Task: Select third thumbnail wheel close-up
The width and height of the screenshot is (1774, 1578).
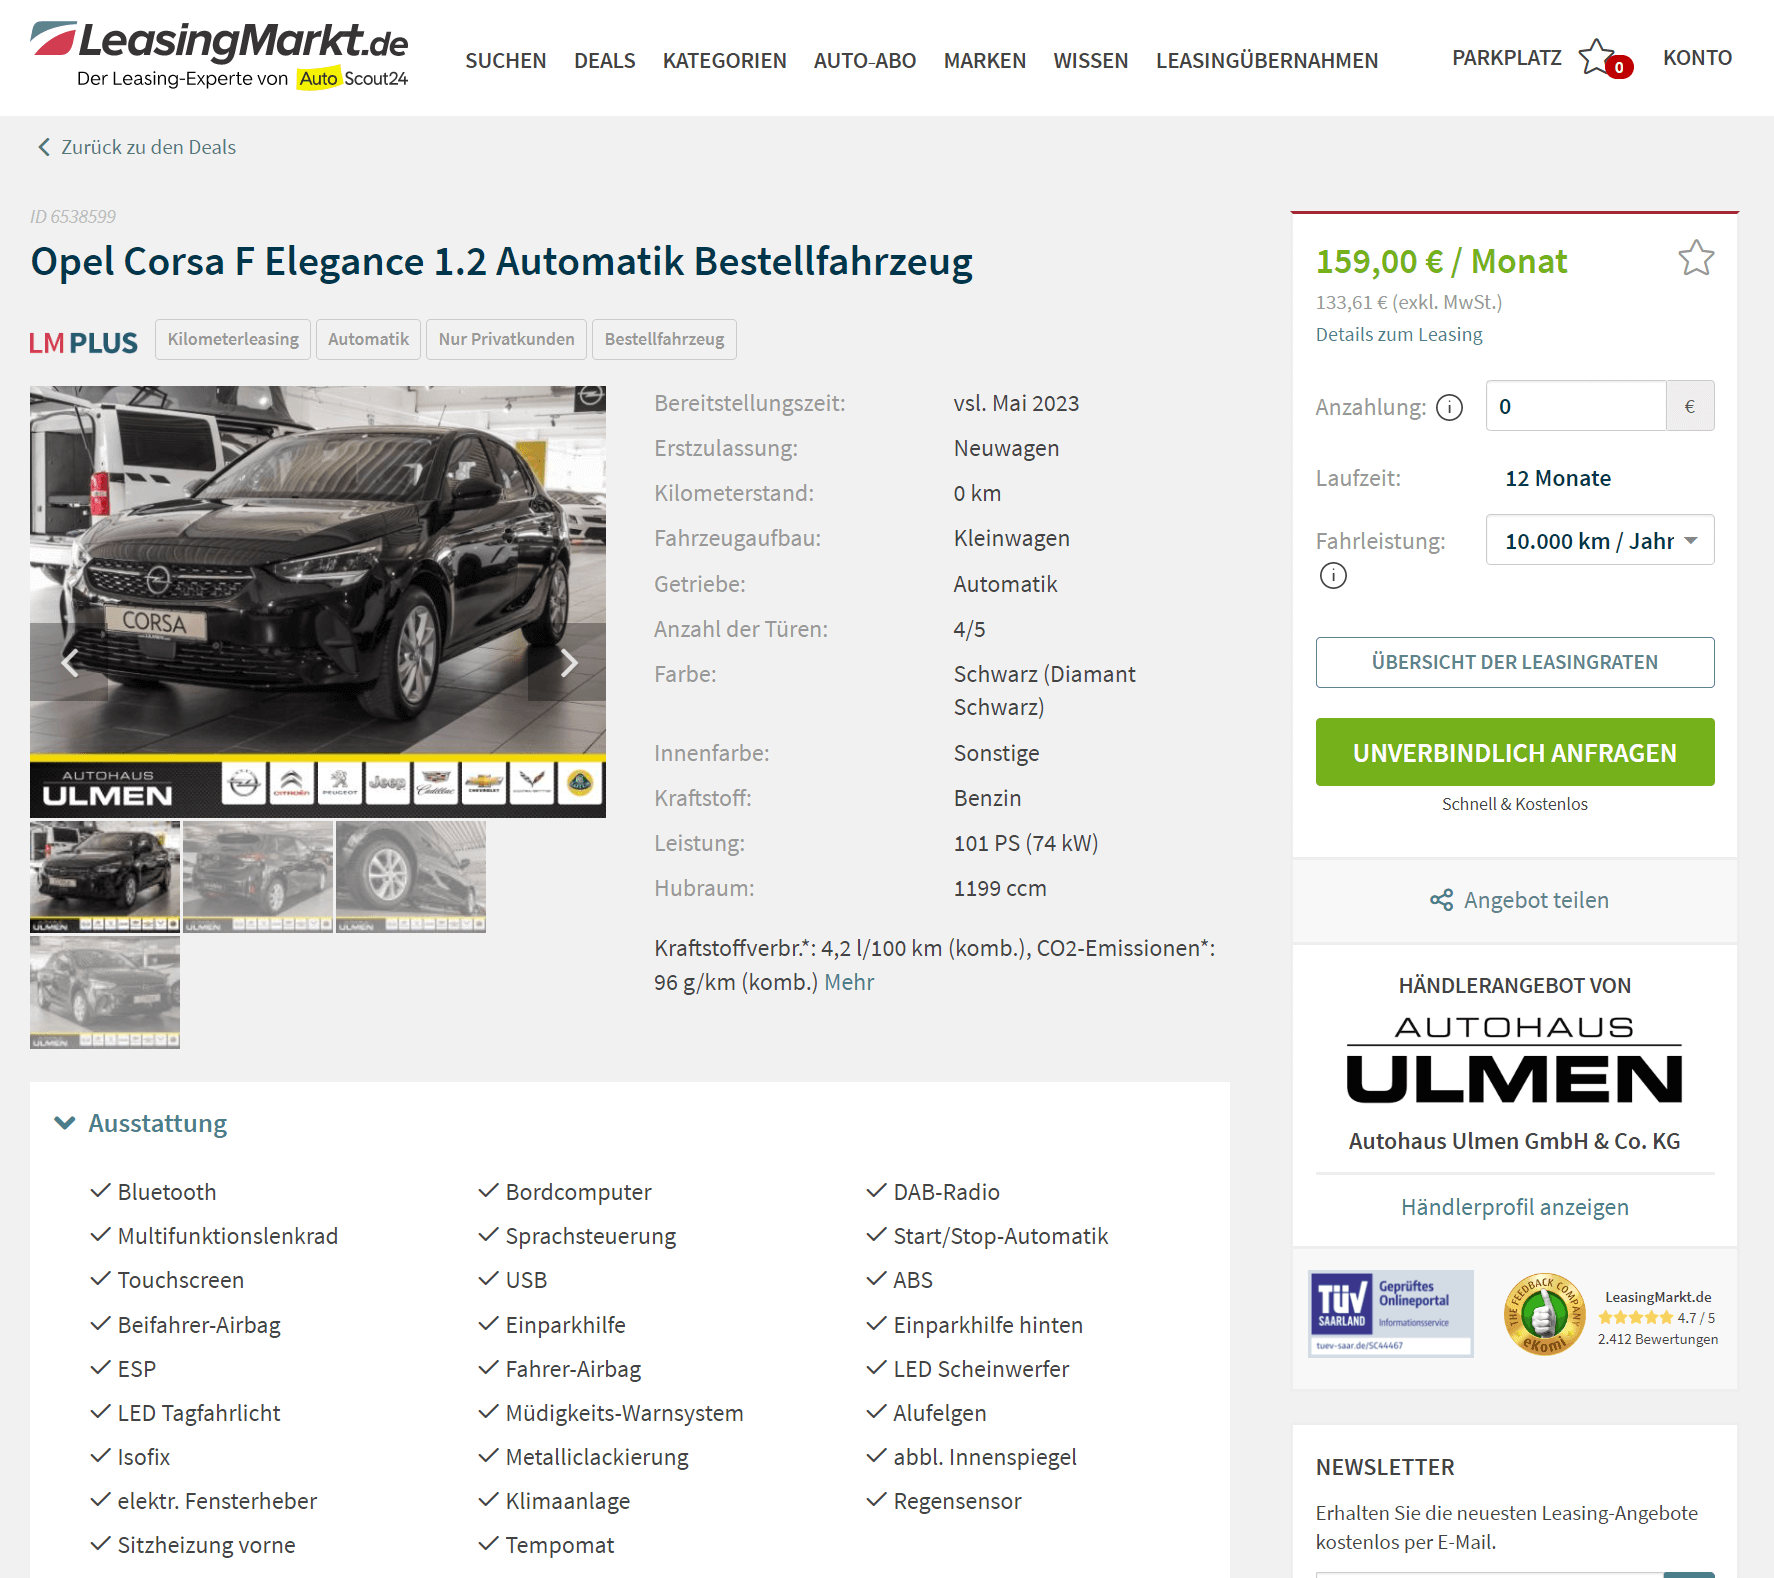Action: [411, 877]
